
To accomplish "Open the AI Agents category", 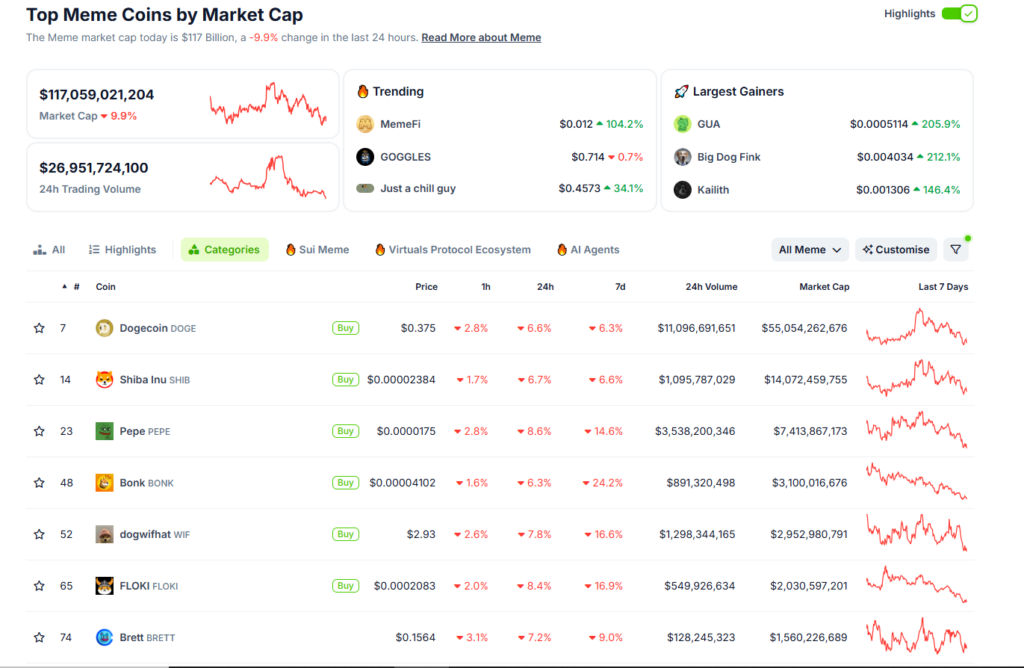I will pos(588,249).
